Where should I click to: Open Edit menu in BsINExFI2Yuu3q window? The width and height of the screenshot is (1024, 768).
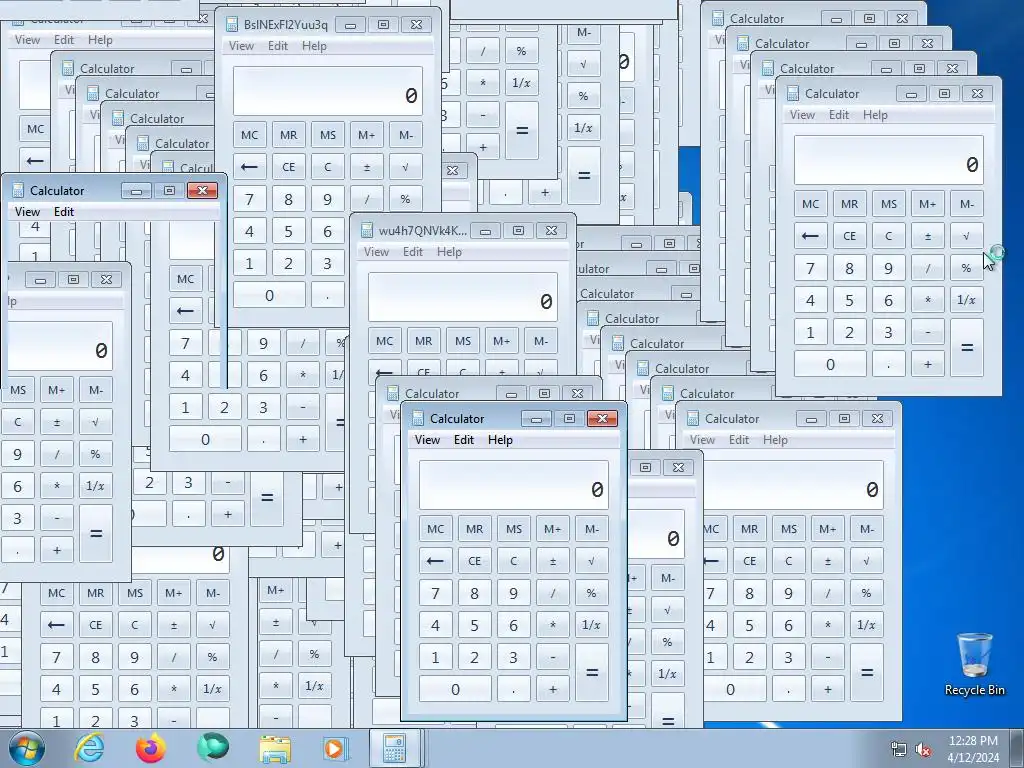(278, 46)
